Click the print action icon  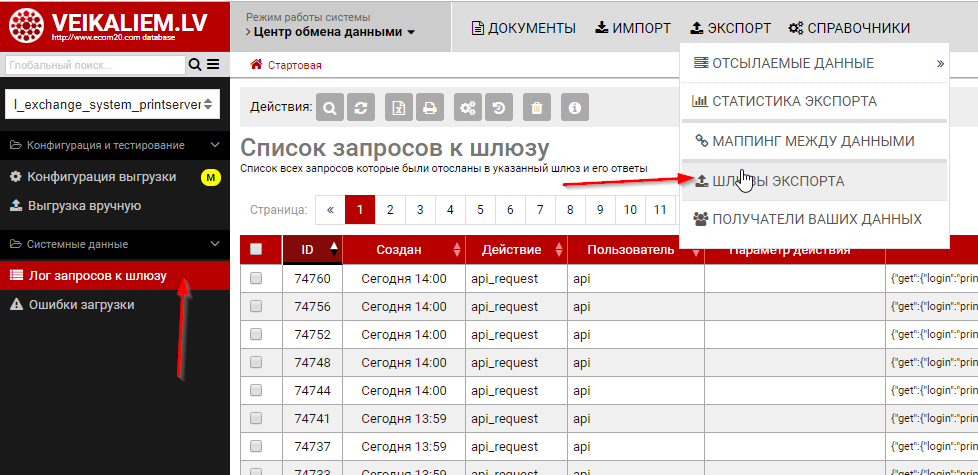tap(429, 107)
